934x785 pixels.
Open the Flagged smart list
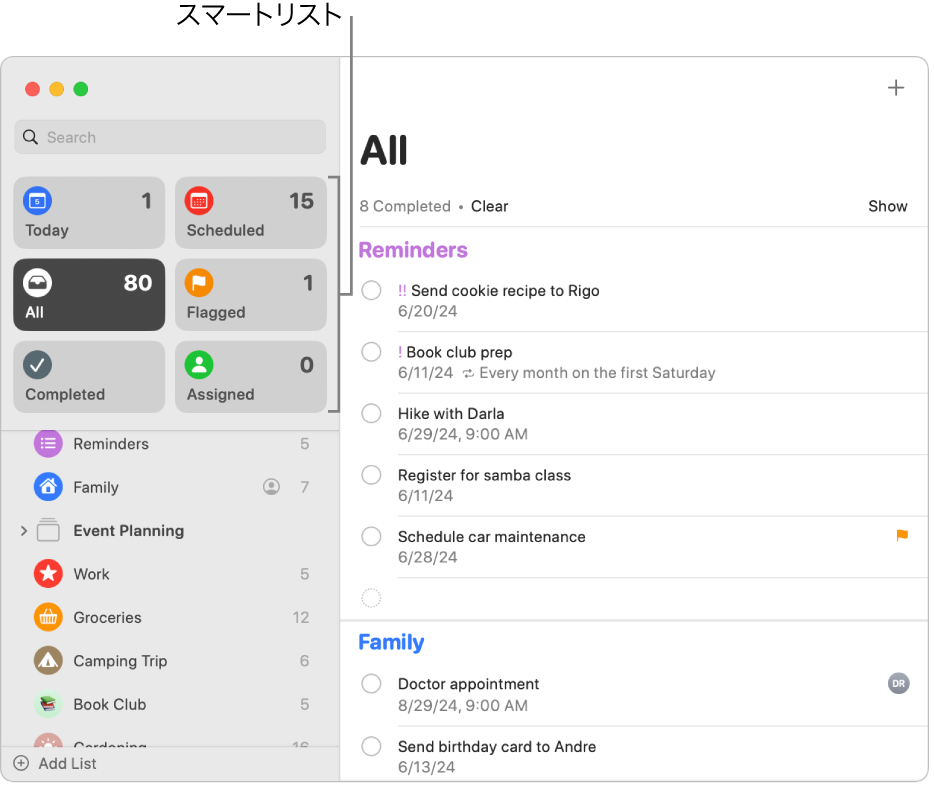click(x=251, y=295)
